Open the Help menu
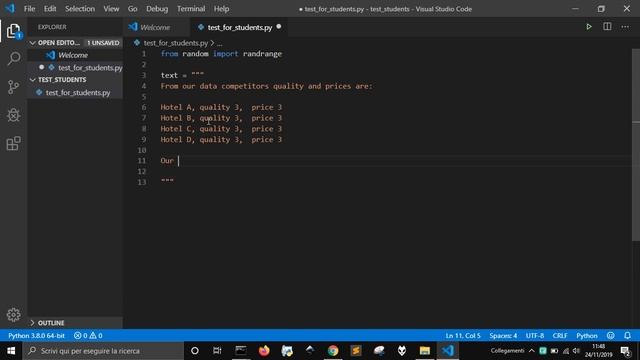The width and height of the screenshot is (640, 360). [x=221, y=9]
